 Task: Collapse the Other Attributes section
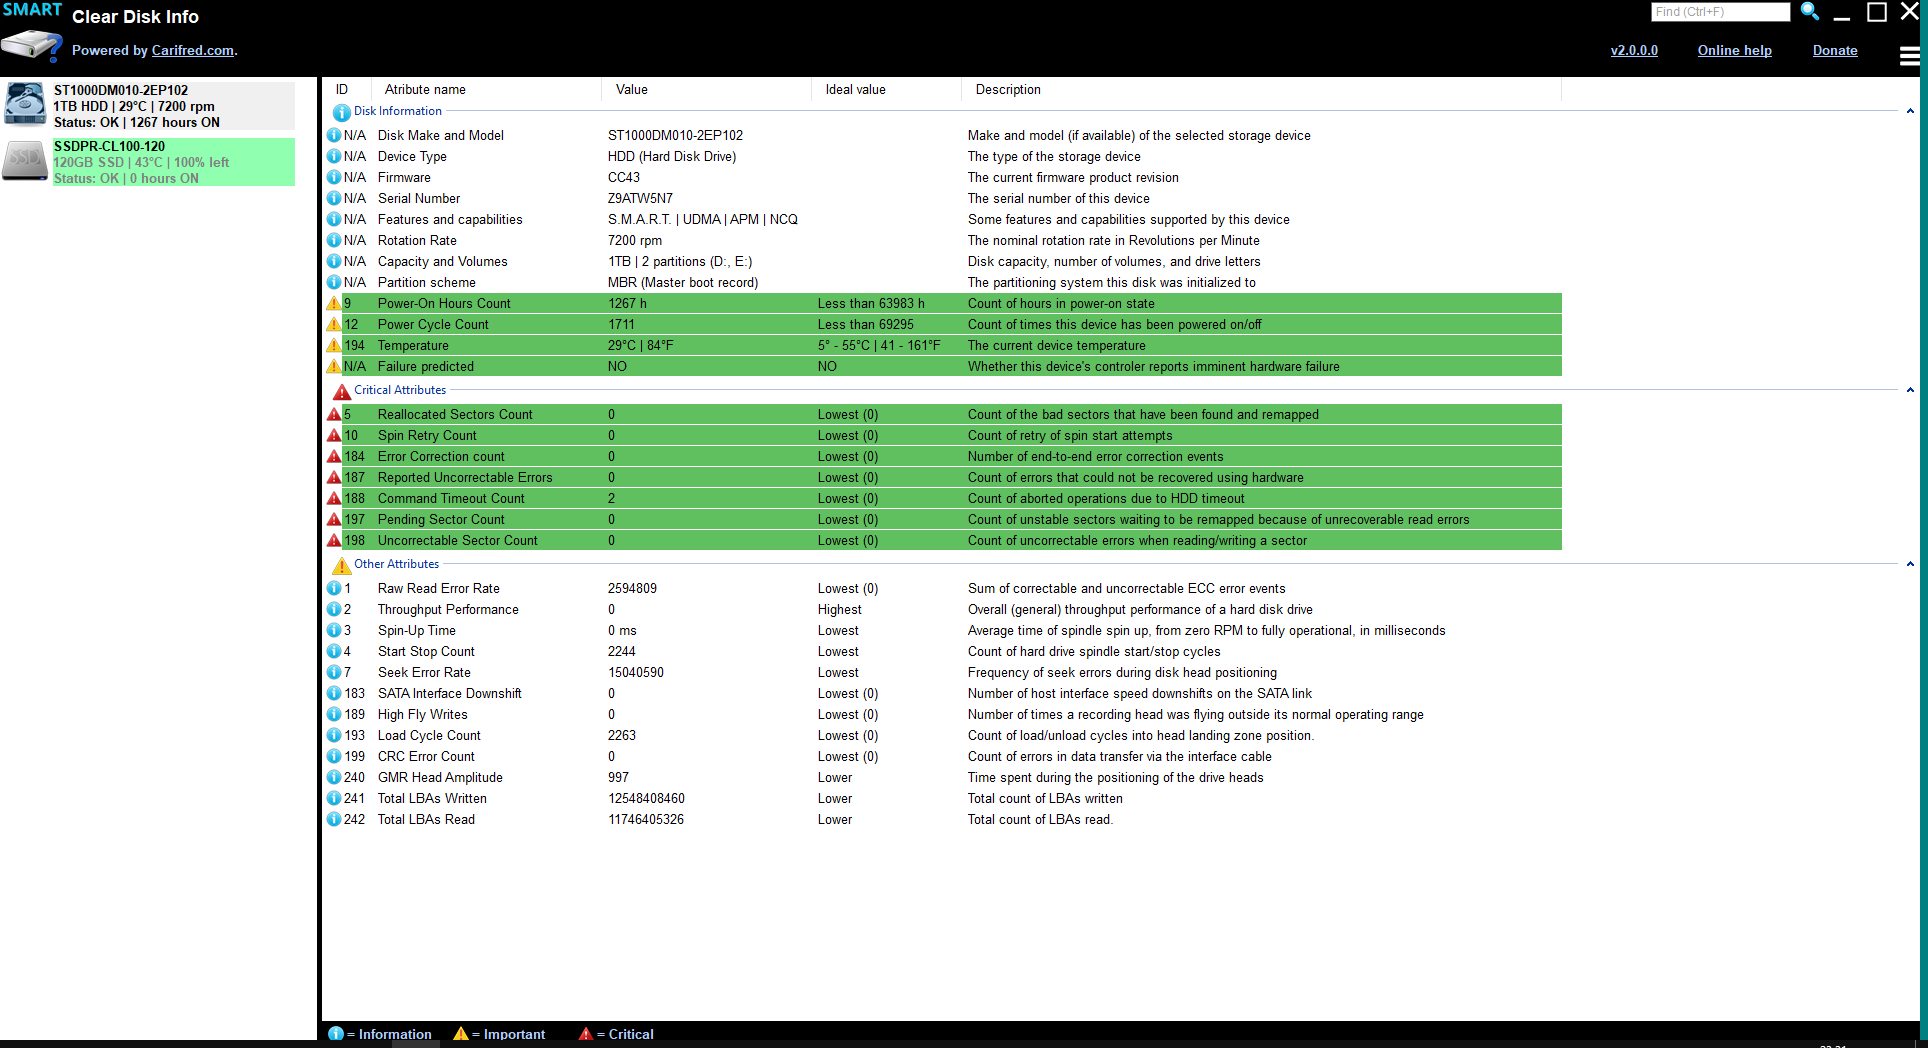tap(1910, 564)
